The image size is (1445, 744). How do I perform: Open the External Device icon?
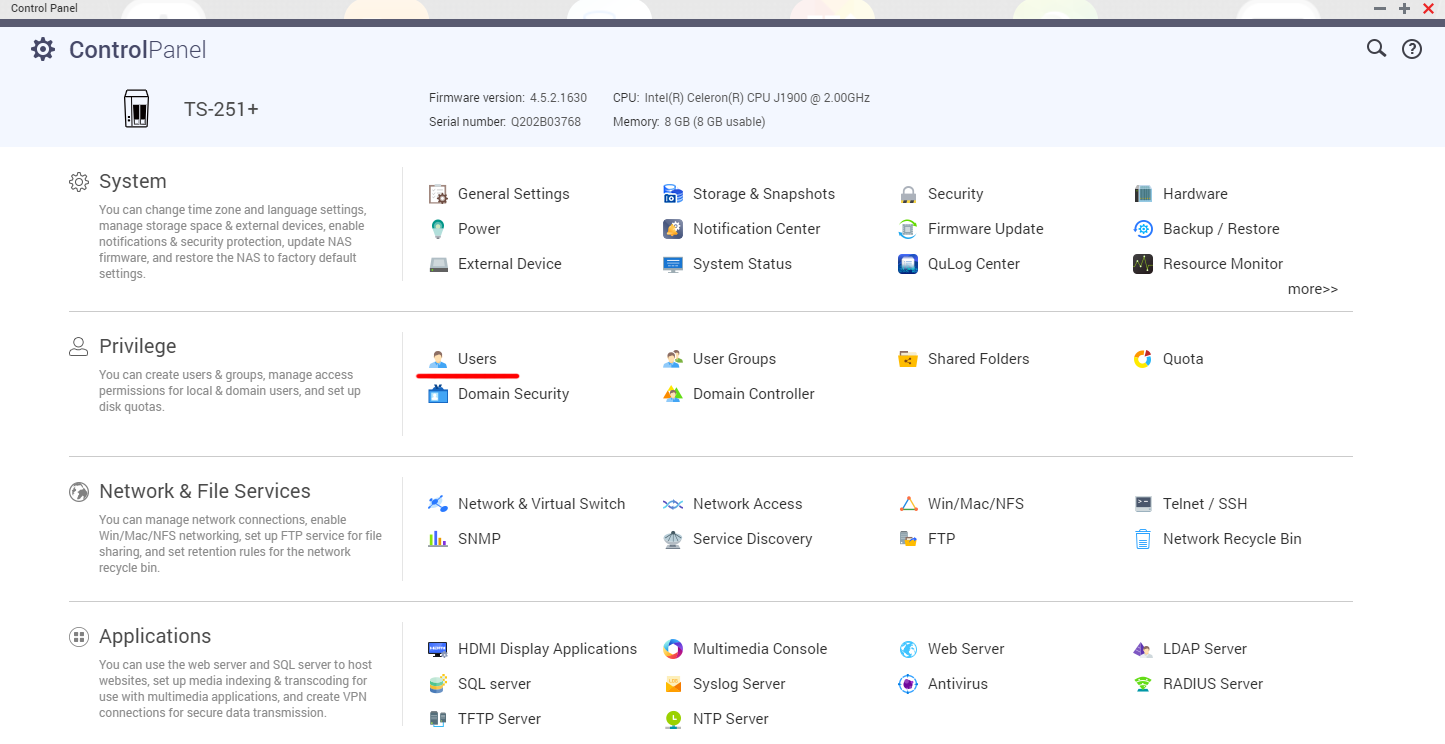438,264
